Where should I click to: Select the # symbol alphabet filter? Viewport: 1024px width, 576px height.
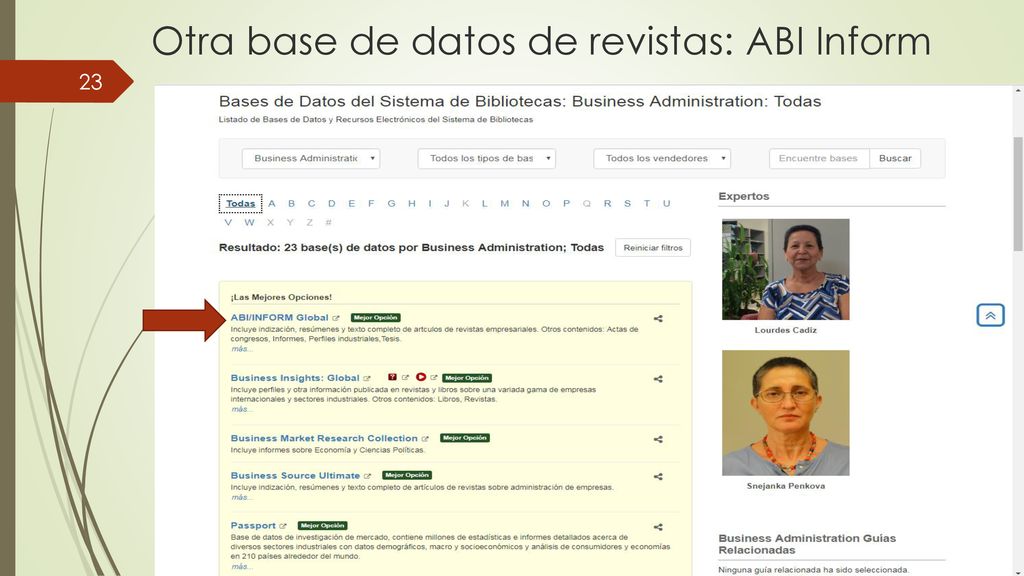(328, 223)
